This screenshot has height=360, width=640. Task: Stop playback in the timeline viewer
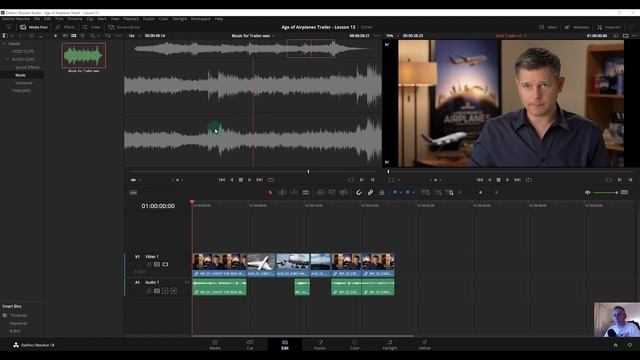(x=498, y=180)
